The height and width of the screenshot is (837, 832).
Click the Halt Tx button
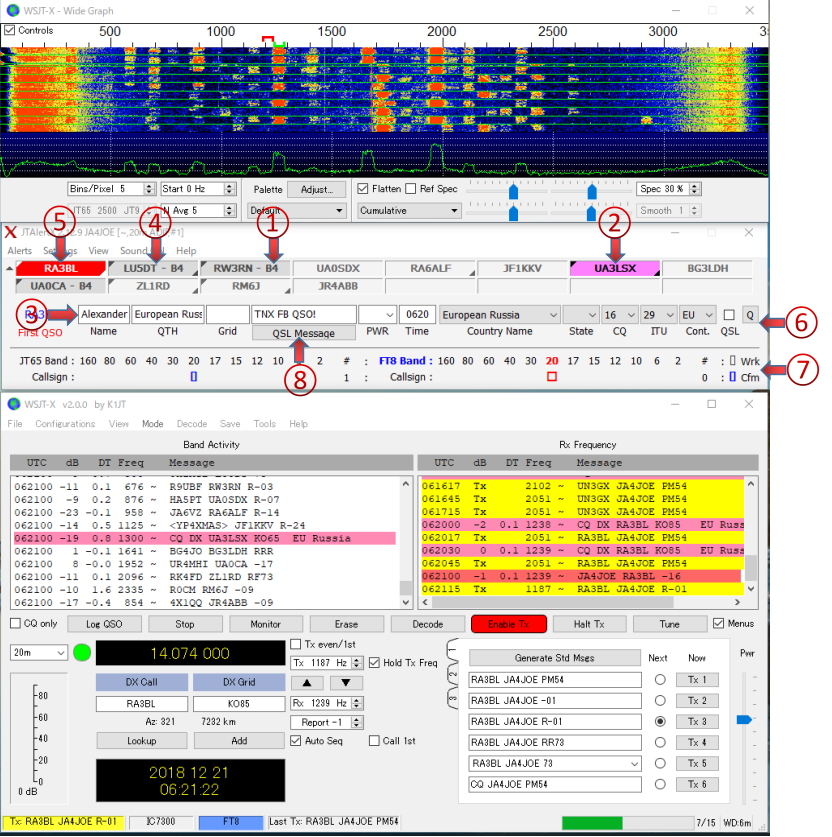coord(589,624)
